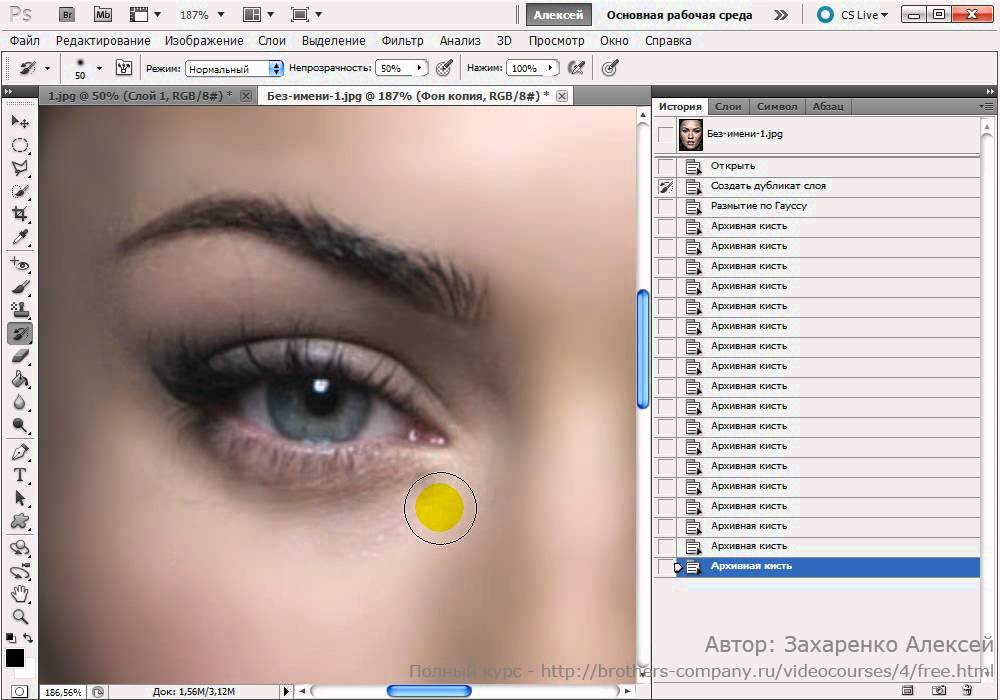This screenshot has height=700, width=1000.
Task: Expand the Непрозрачность opacity slider arrow
Action: (x=419, y=69)
